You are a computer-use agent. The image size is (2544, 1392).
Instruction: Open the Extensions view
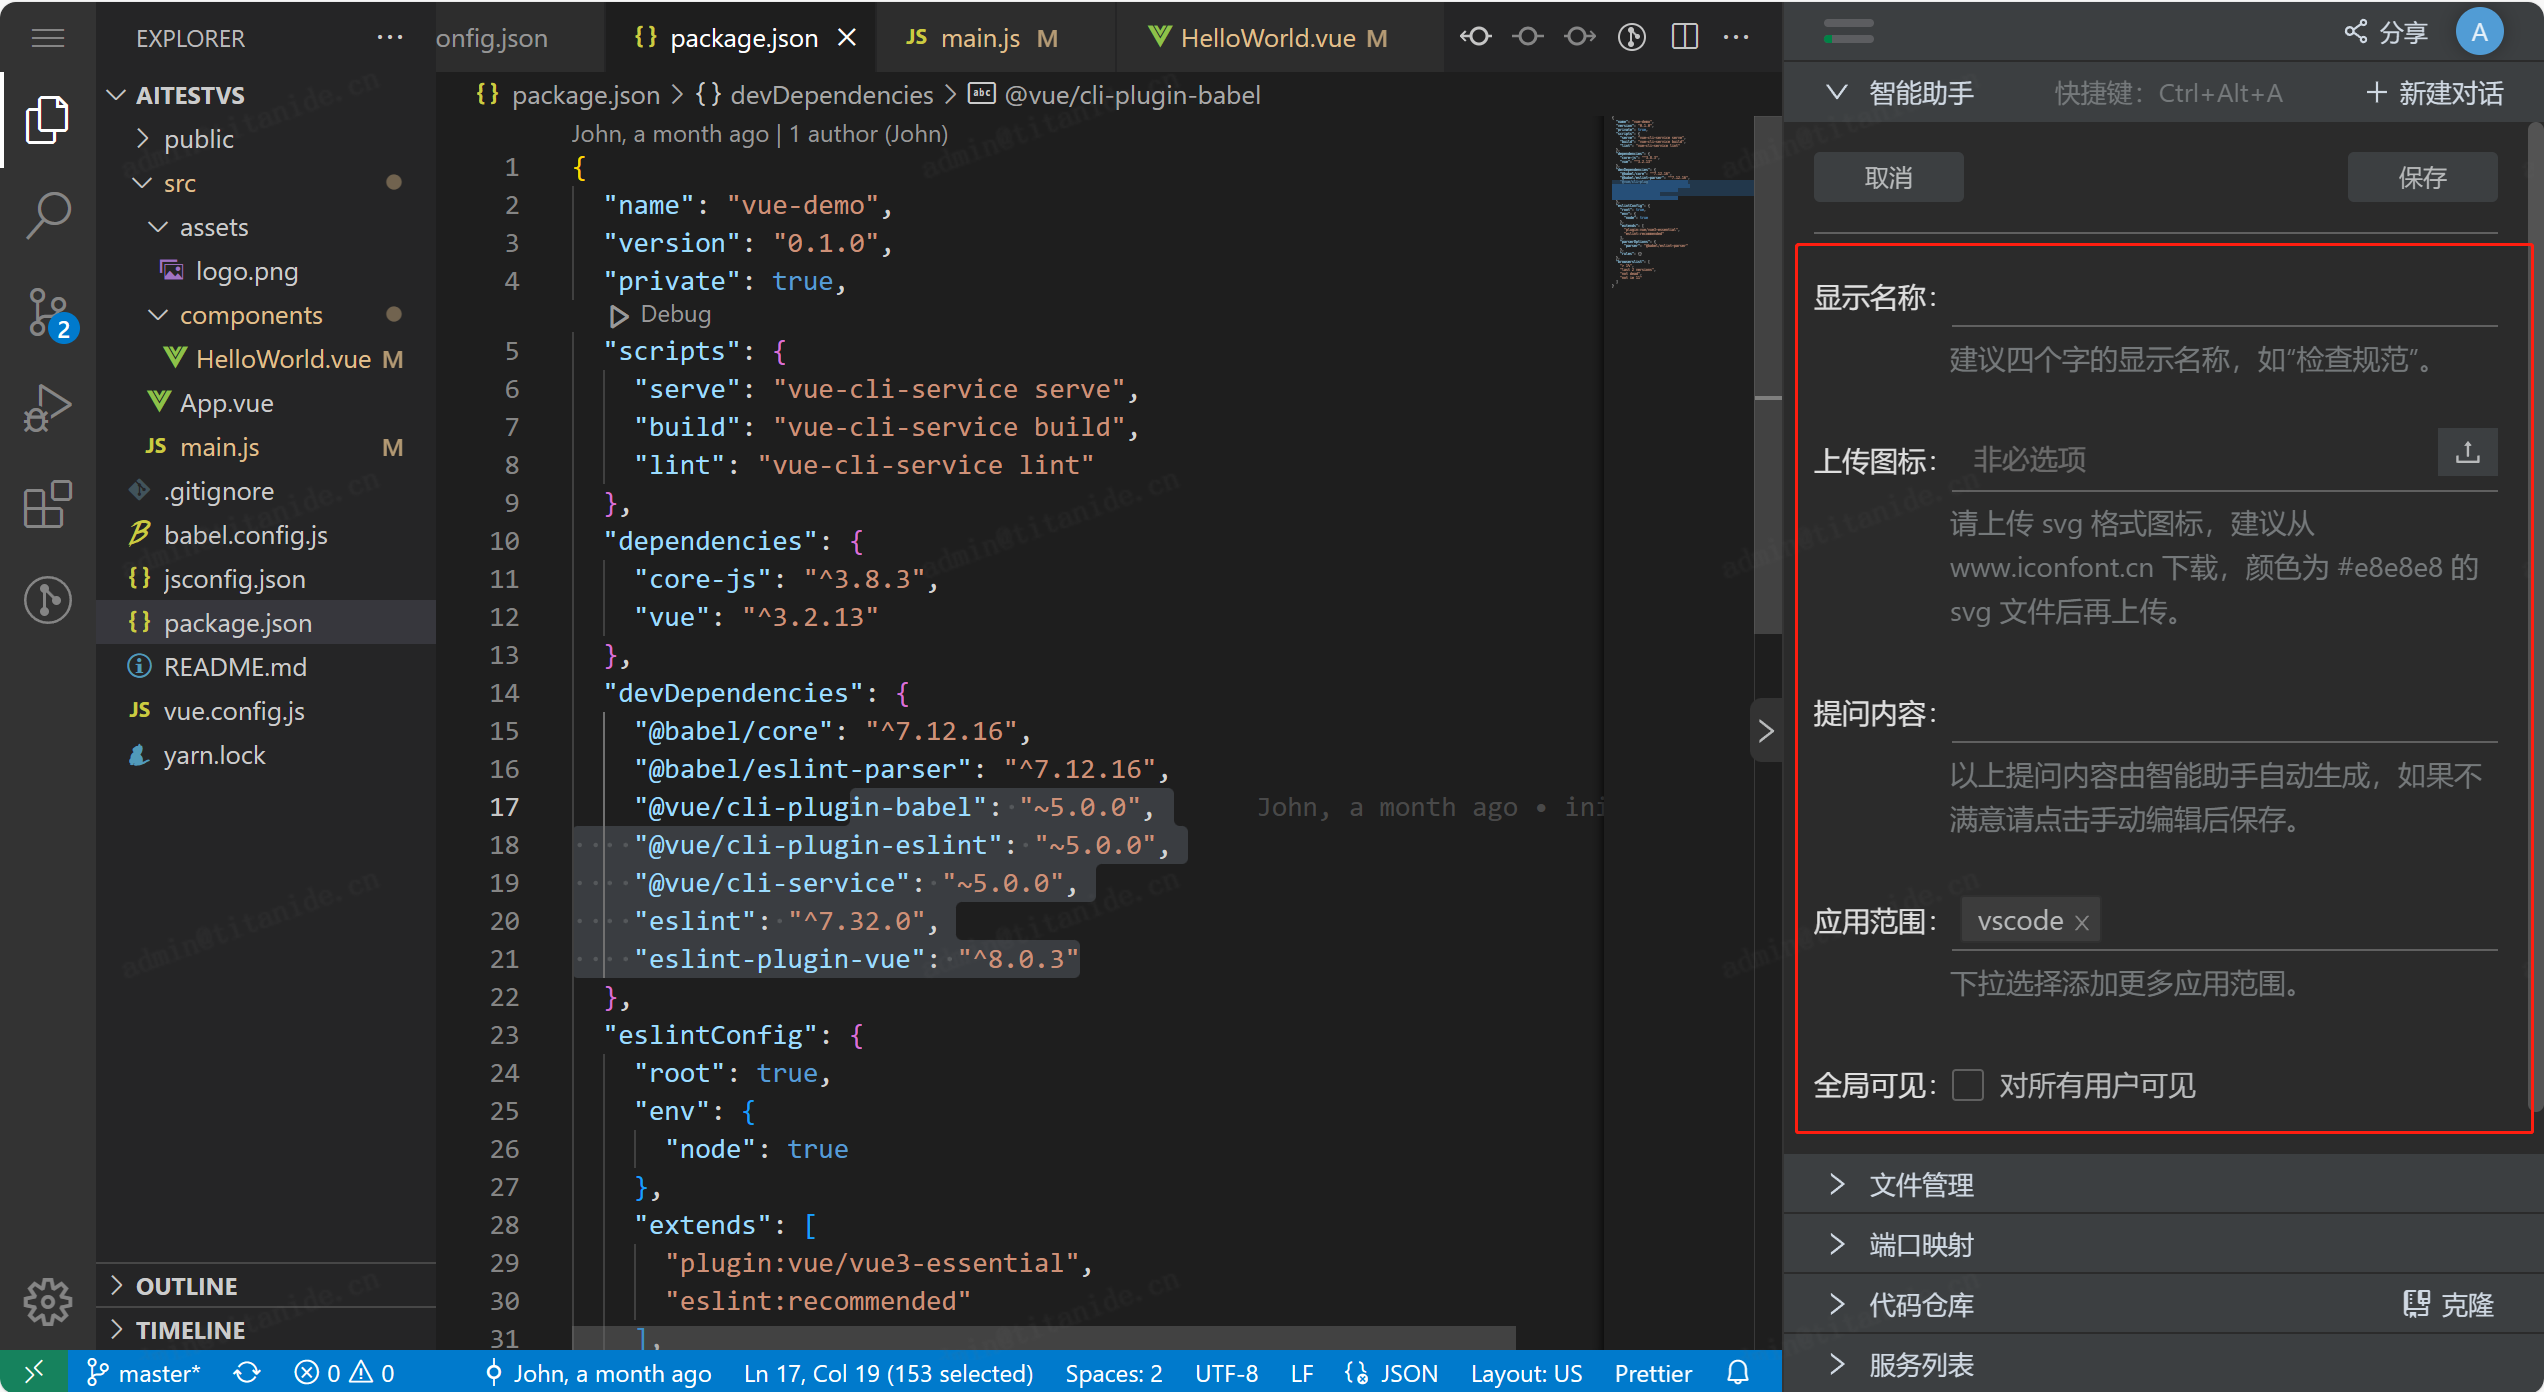tap(47, 504)
